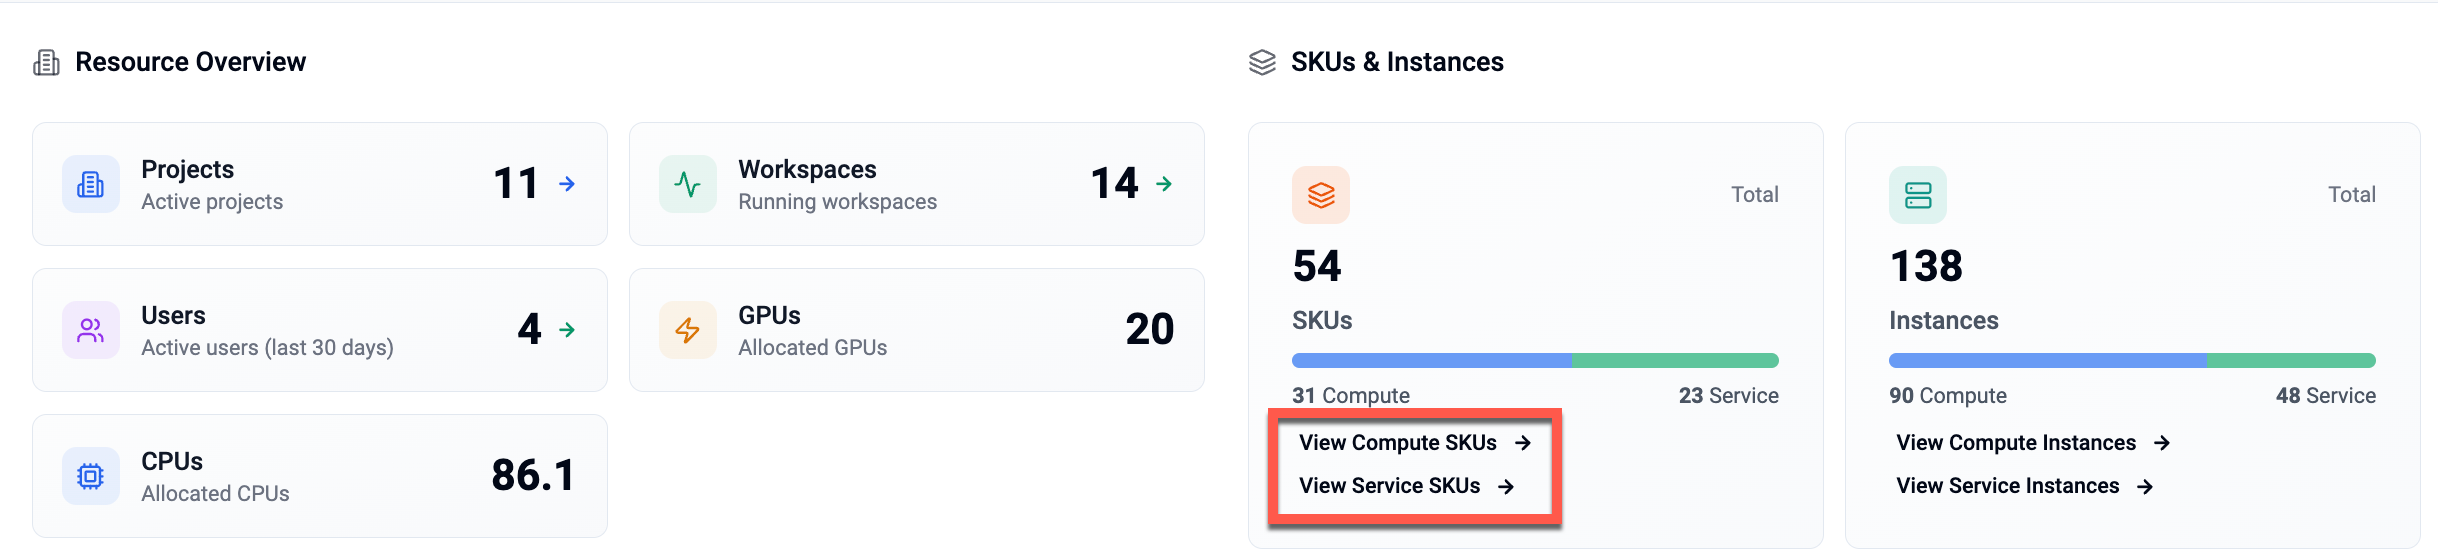2438x558 pixels.
Task: Click the GPUs lightning bolt icon
Action: tap(687, 330)
